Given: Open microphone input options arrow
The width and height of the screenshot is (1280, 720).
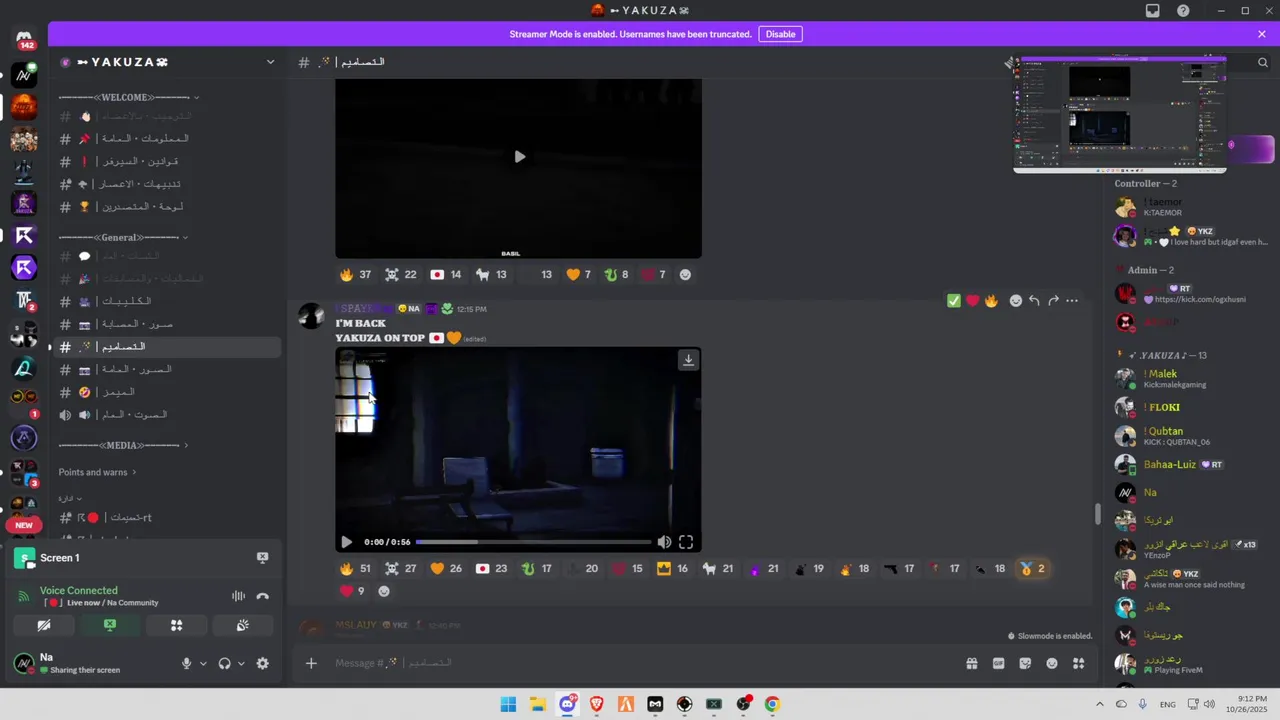Looking at the screenshot, I should point(203,663).
